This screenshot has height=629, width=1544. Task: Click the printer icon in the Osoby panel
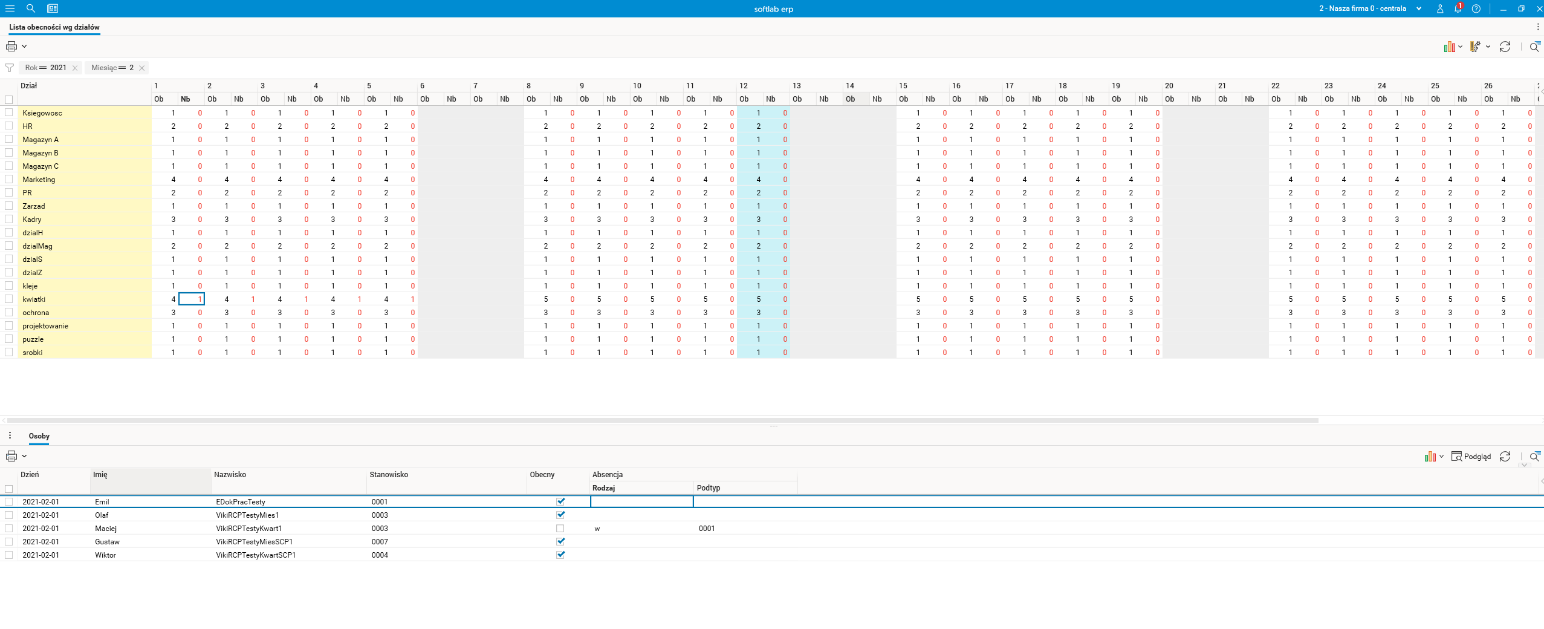click(x=12, y=456)
